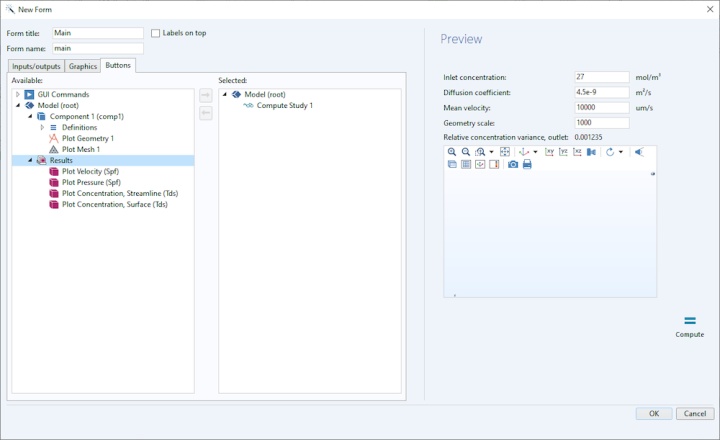Select Compute Study 1 in Selected list

pyautogui.click(x=285, y=106)
